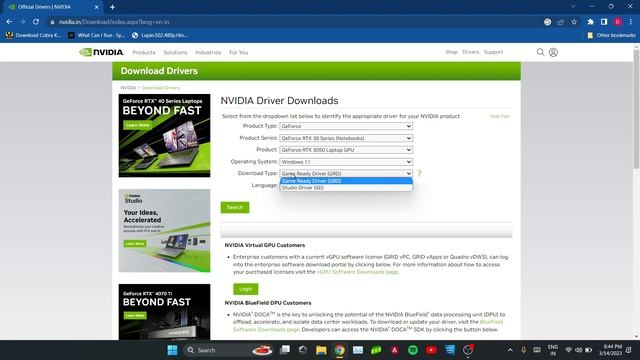Image resolution: width=640 pixels, height=360 pixels.
Task: Open the Chrome extensions puzzle icon
Action: [591, 22]
